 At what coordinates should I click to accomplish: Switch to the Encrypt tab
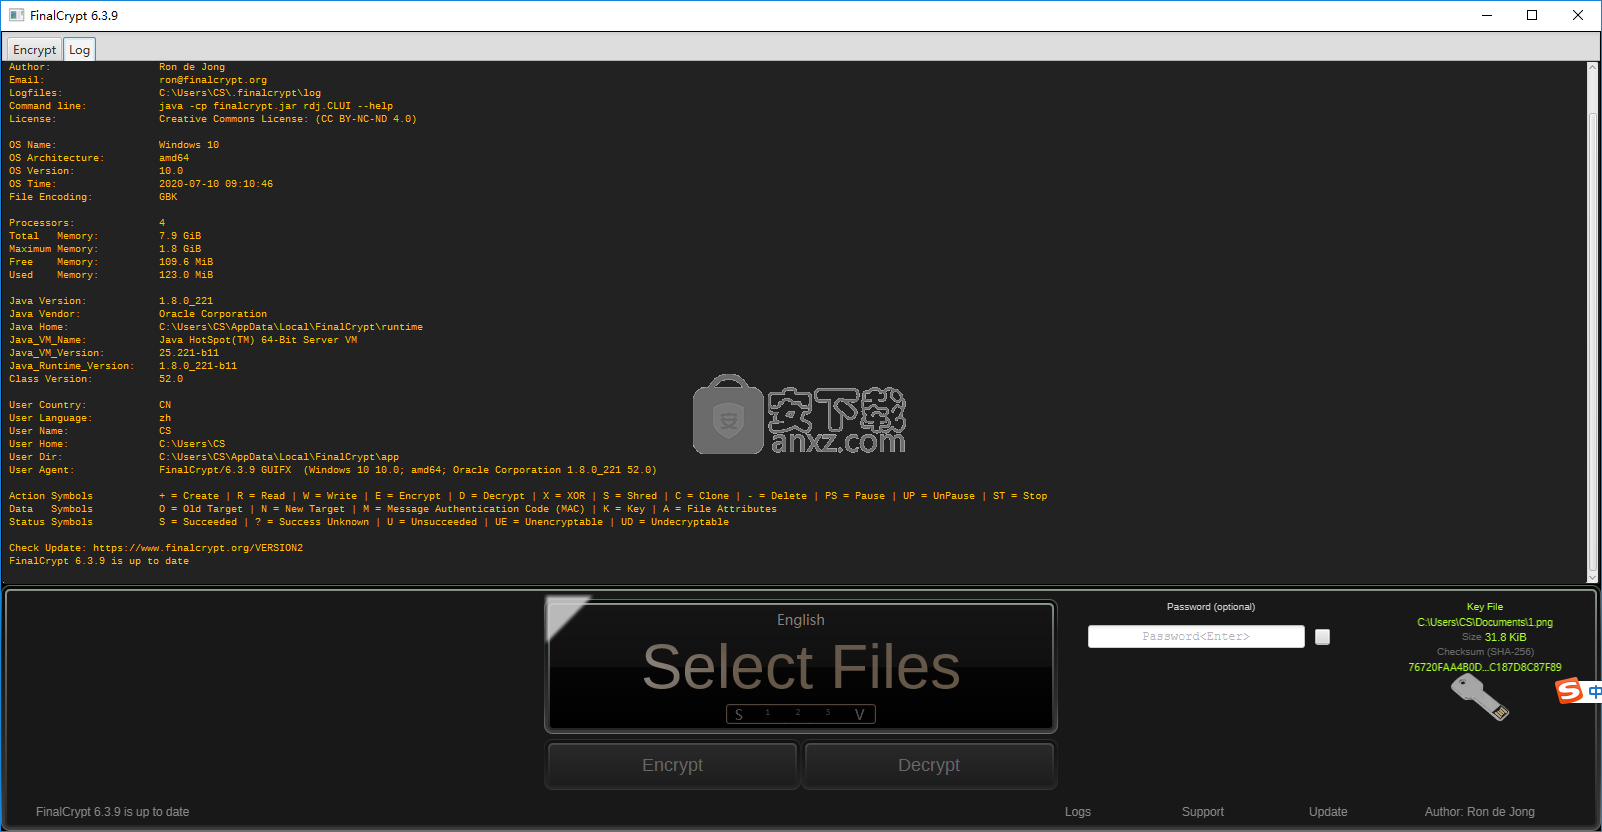coord(35,50)
